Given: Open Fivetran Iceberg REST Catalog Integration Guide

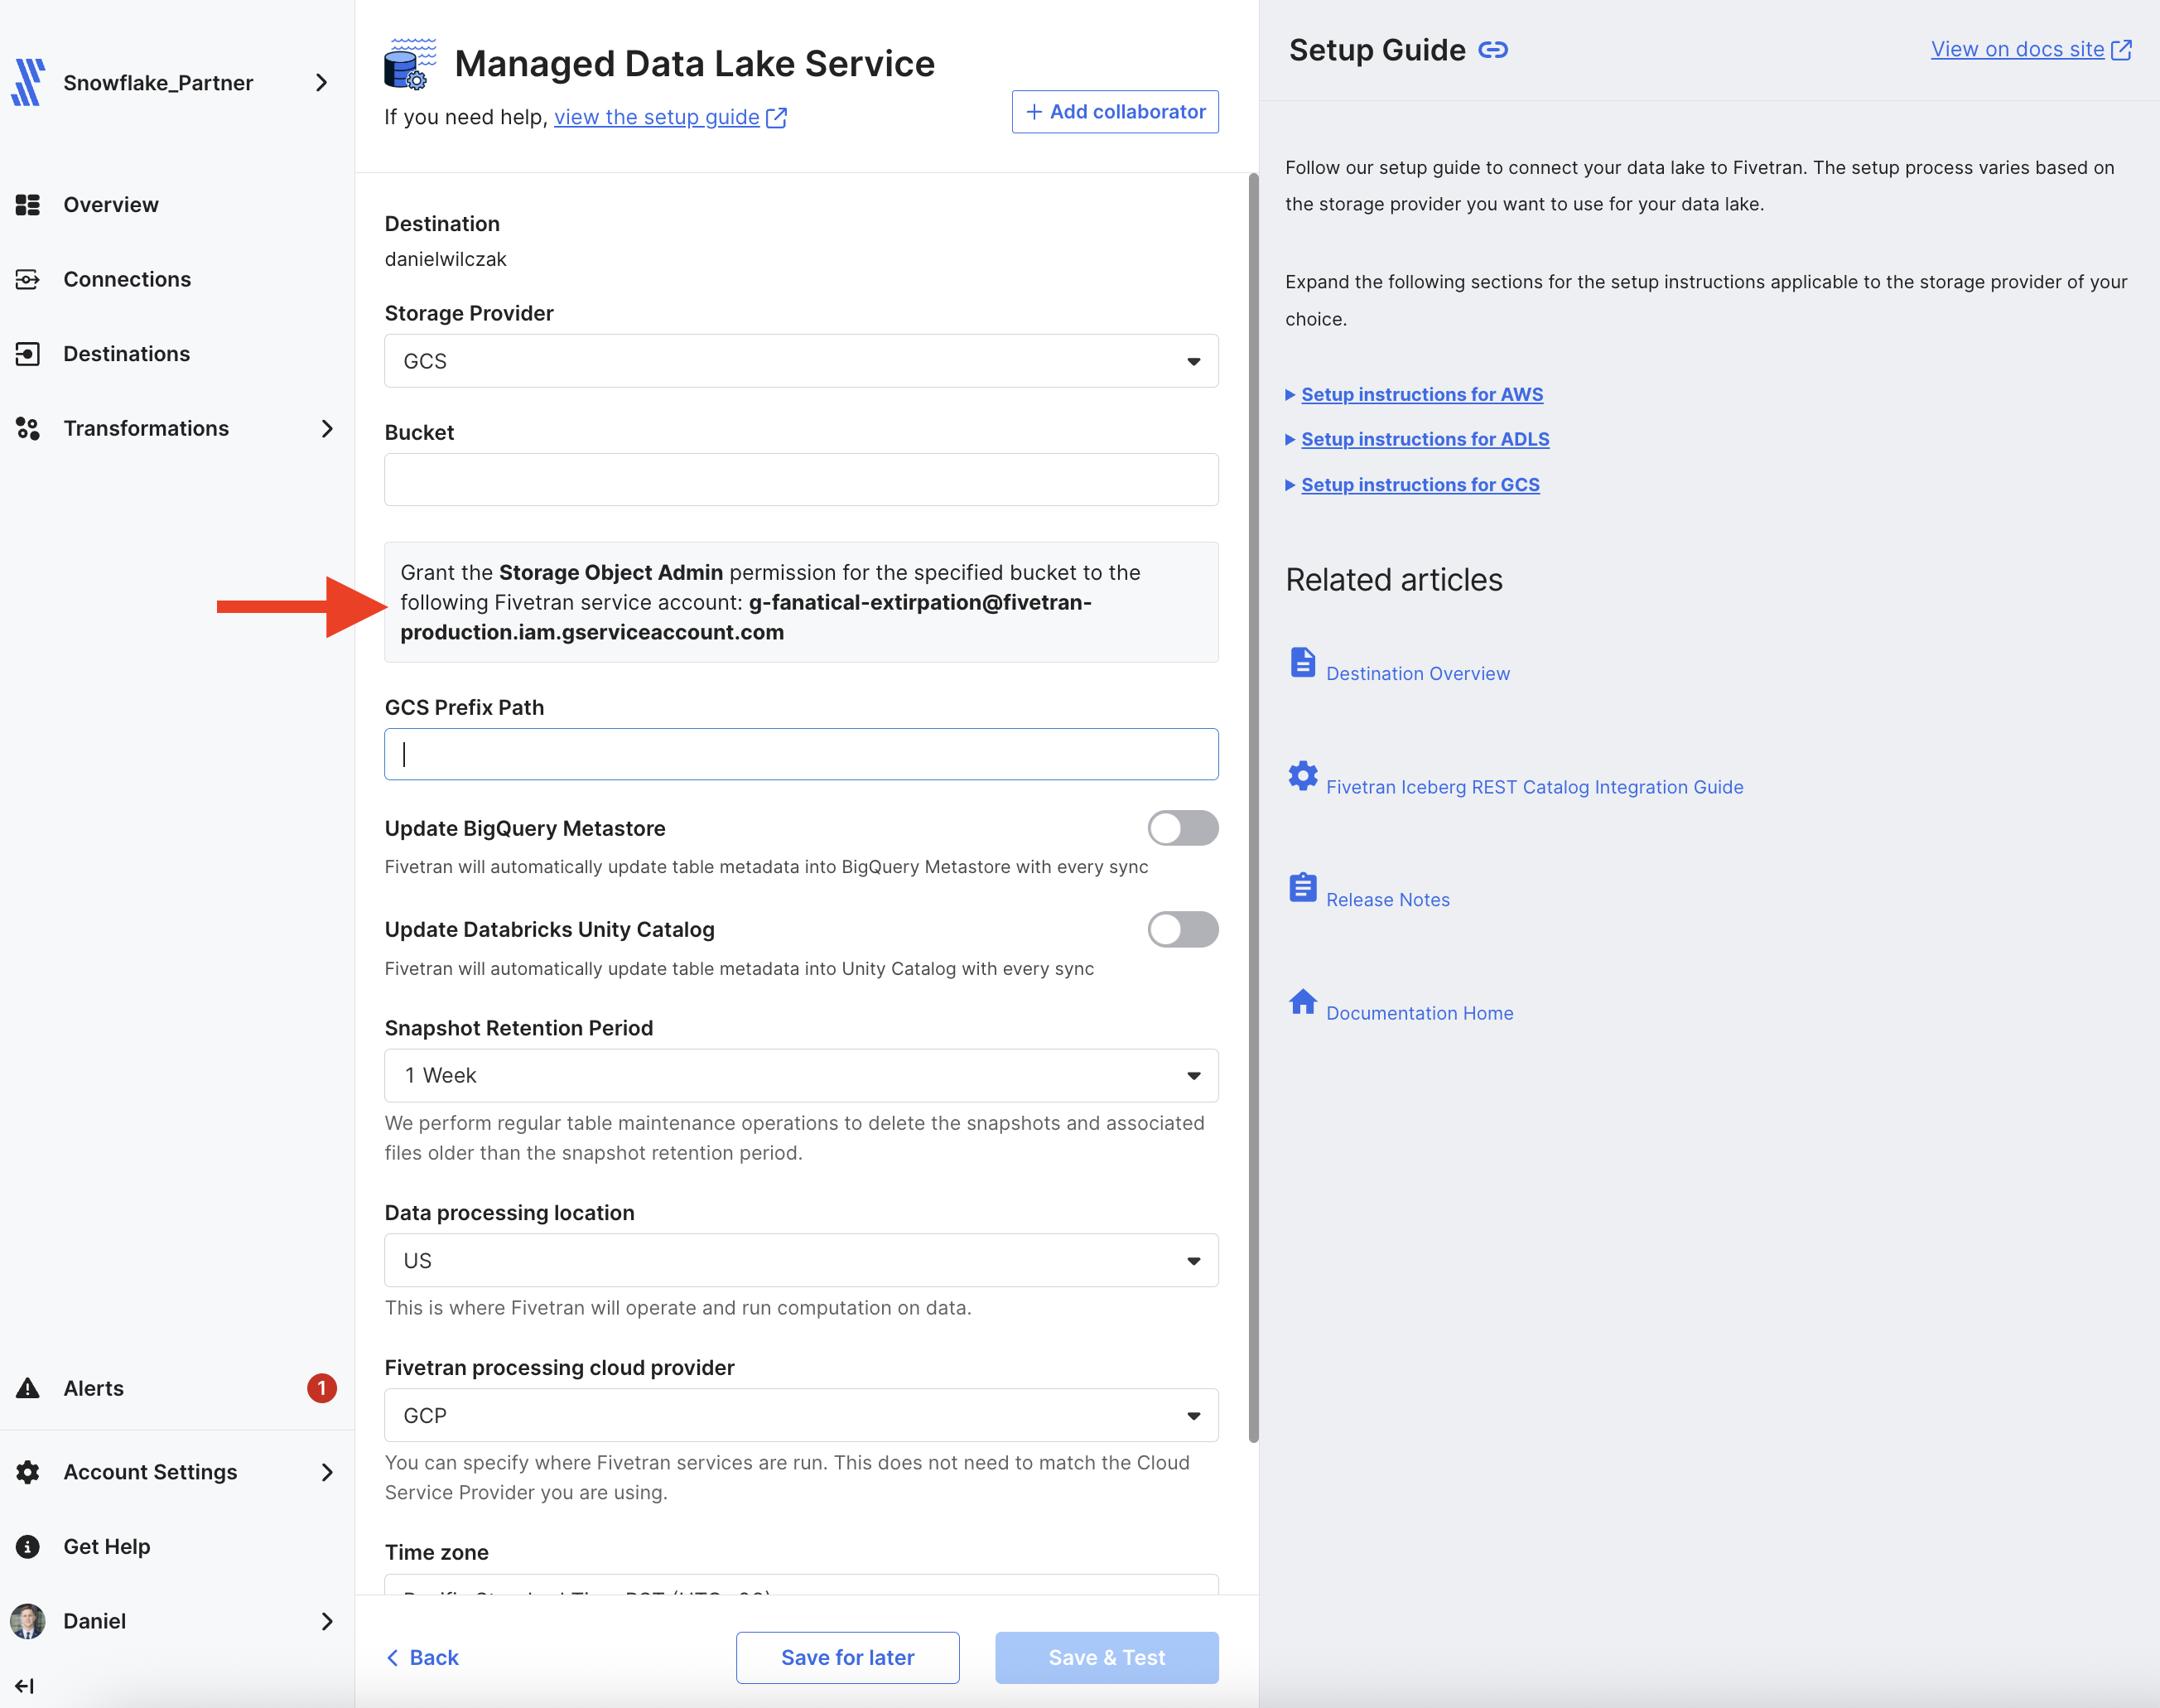Looking at the screenshot, I should pyautogui.click(x=1534, y=787).
